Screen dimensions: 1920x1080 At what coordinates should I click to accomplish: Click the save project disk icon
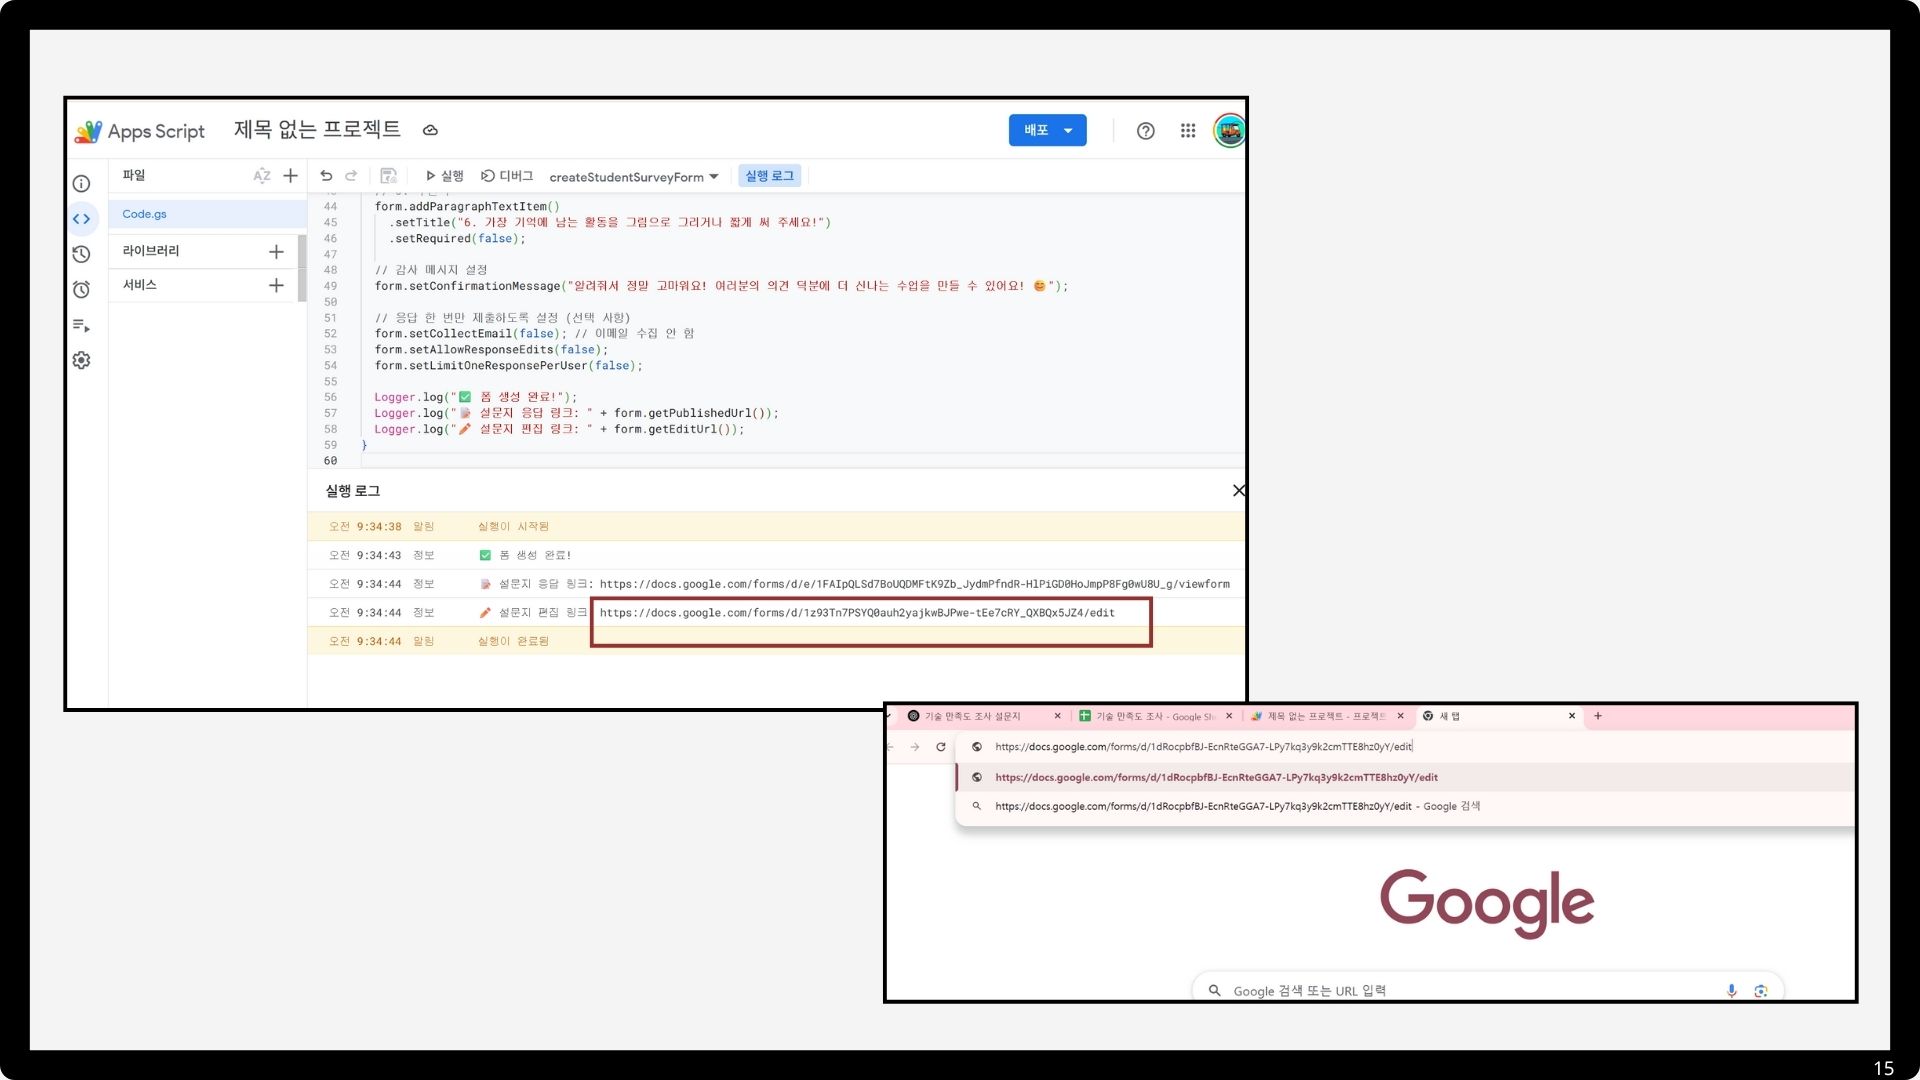pyautogui.click(x=389, y=176)
